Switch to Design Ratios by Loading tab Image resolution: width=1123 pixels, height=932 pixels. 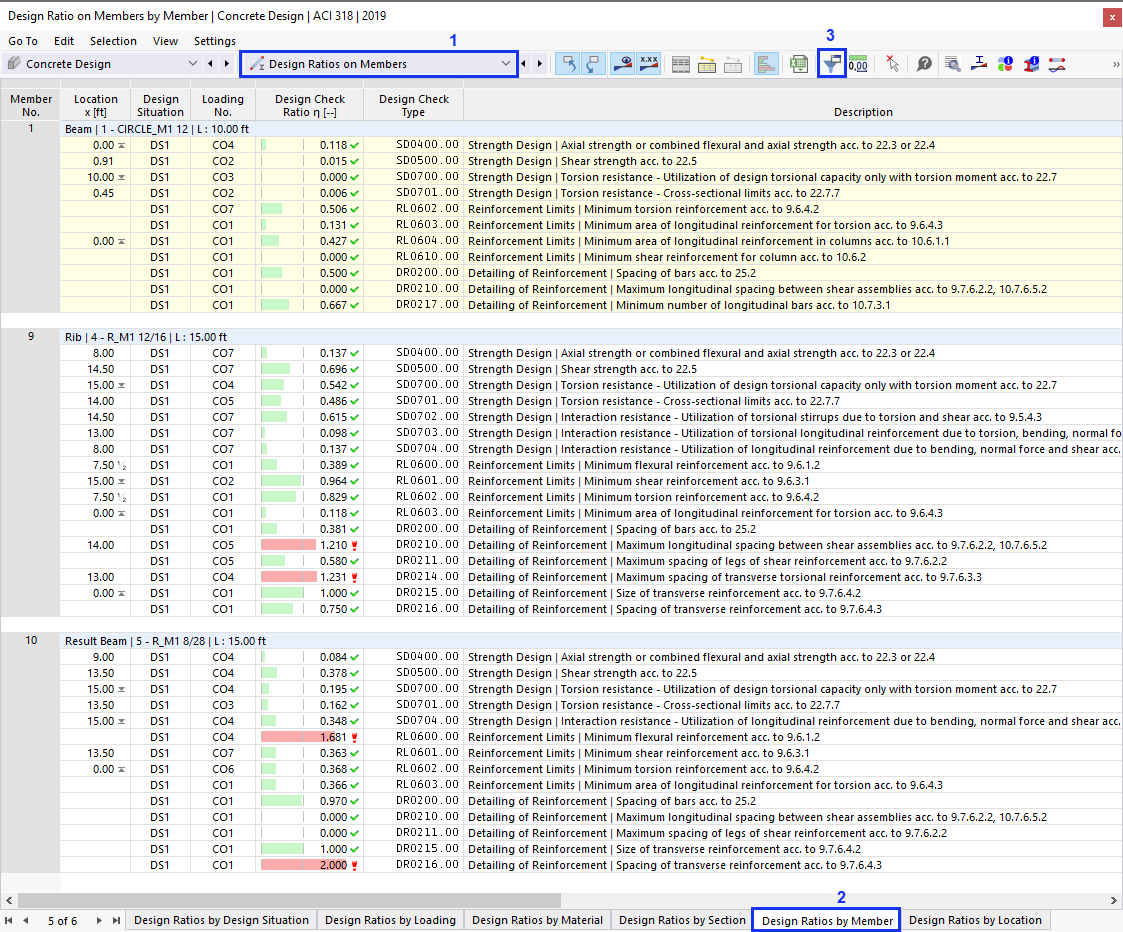[390, 920]
